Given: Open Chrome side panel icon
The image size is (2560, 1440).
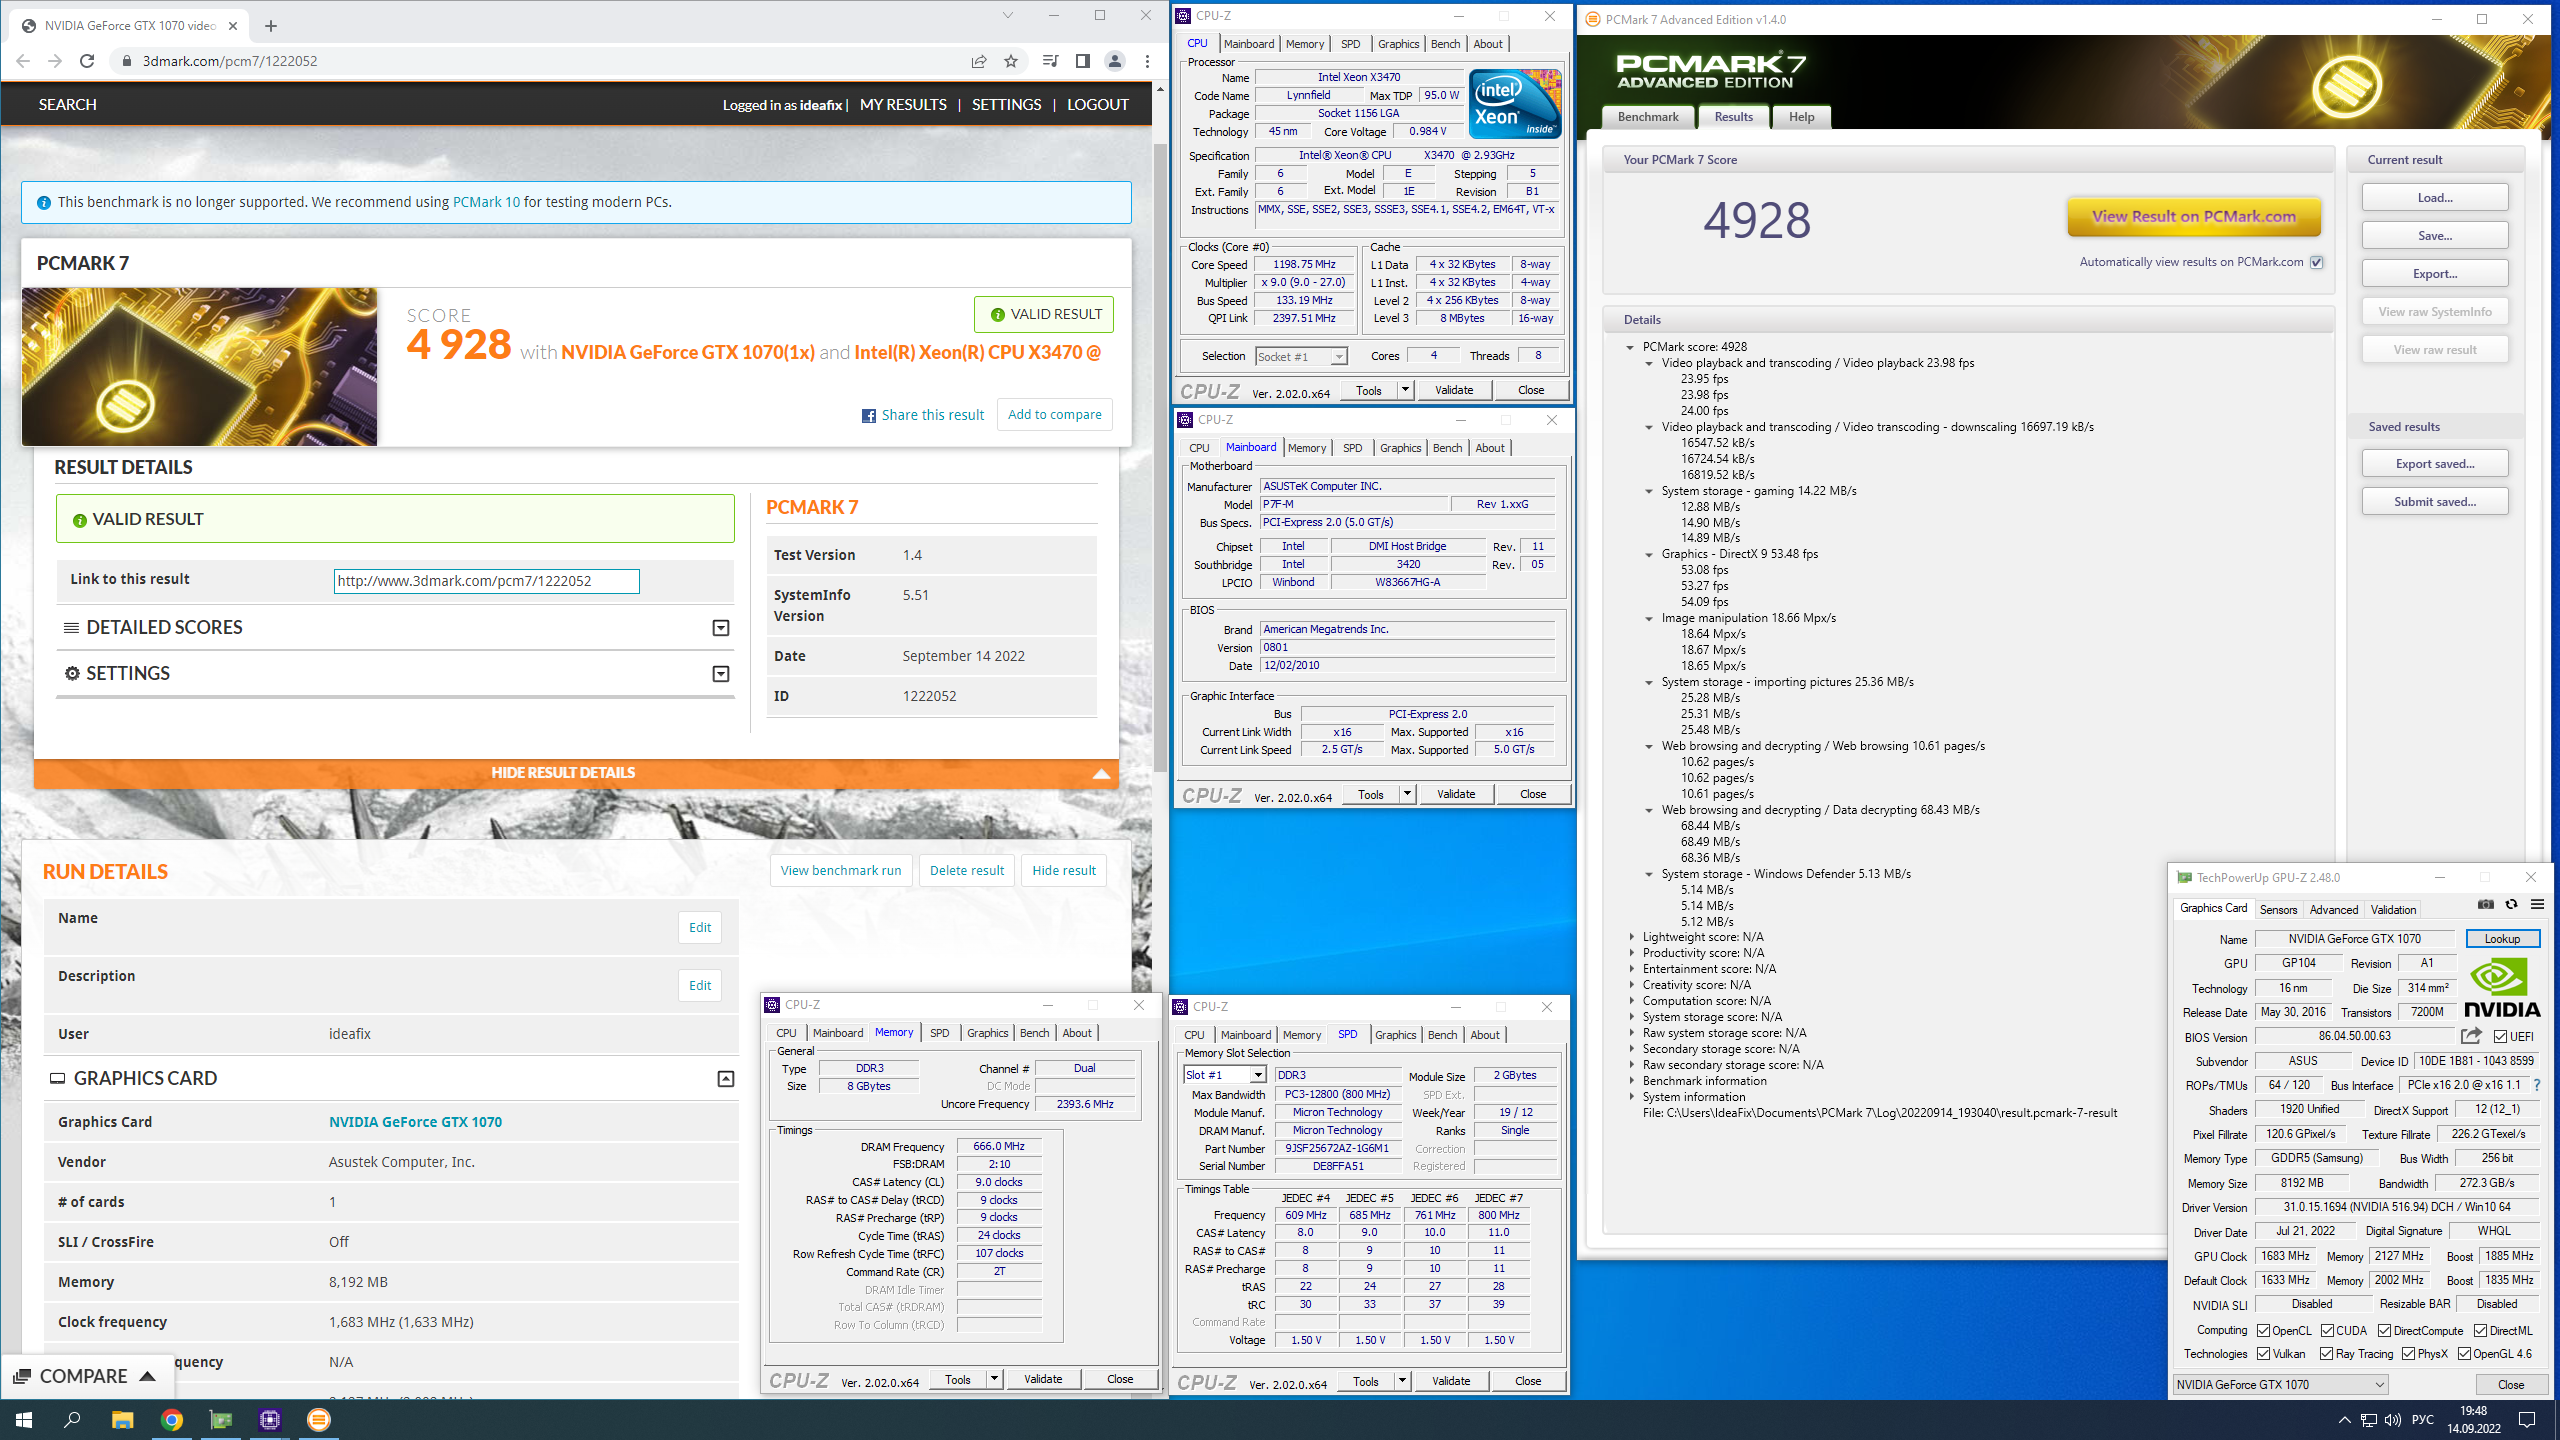Looking at the screenshot, I should pos(1082,61).
